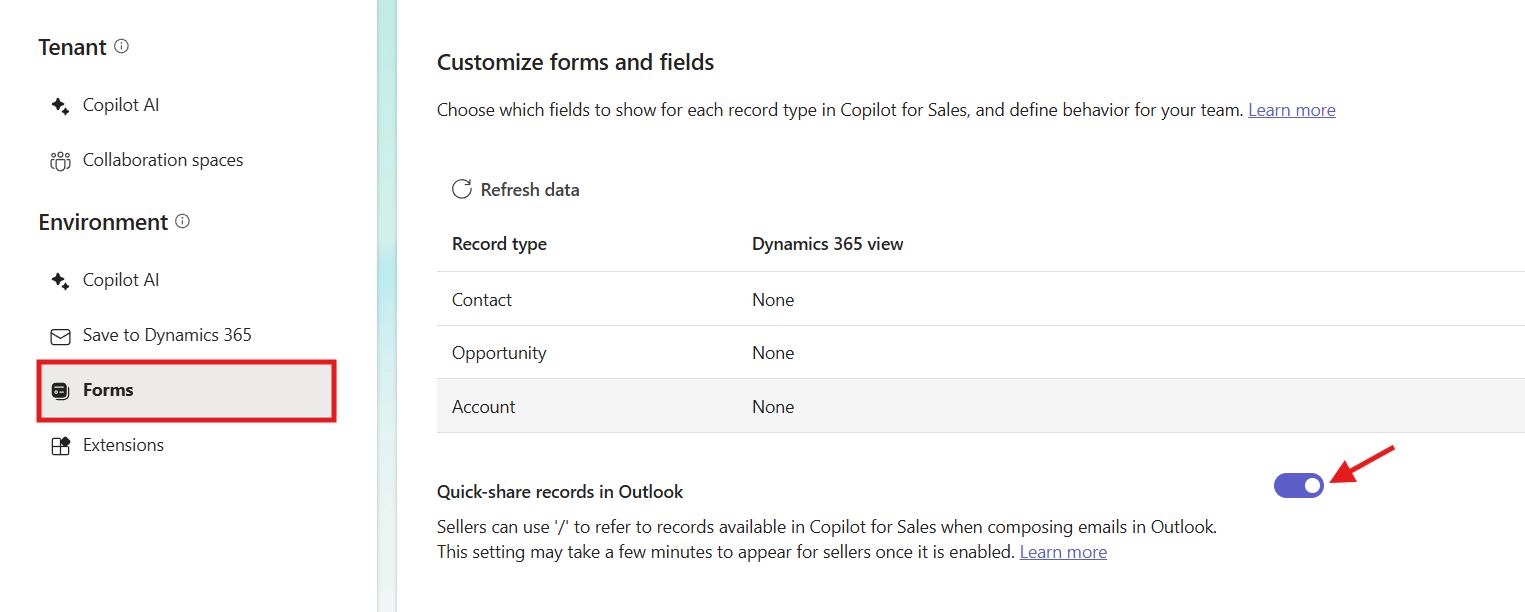Click the info icon next to Tenant
The image size is (1525, 612).
point(122,46)
